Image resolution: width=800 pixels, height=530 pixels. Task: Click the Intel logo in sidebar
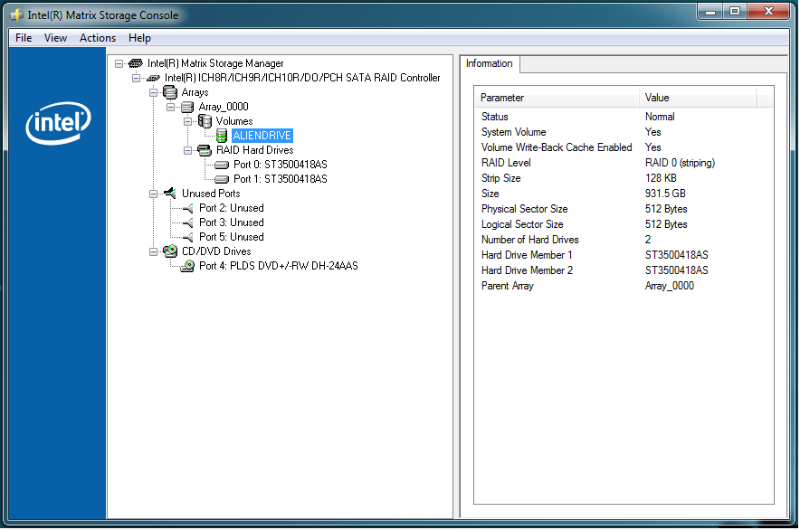[x=58, y=123]
